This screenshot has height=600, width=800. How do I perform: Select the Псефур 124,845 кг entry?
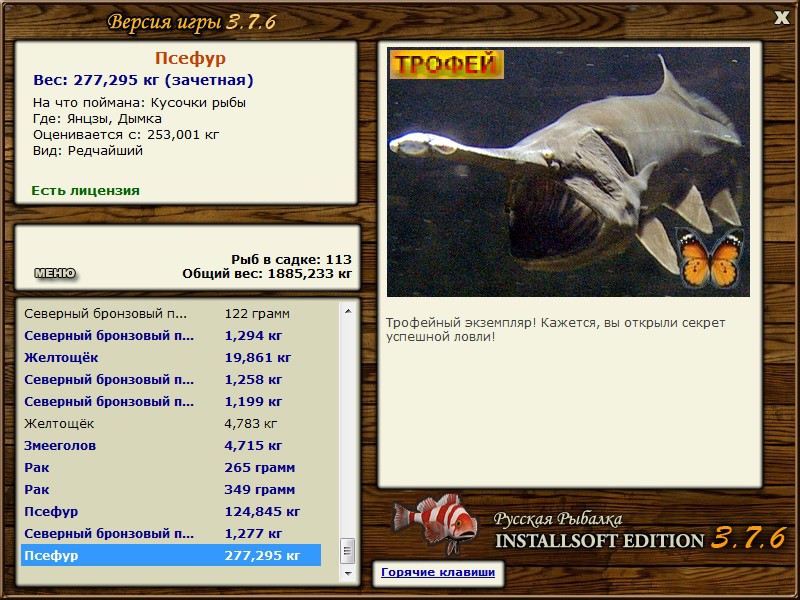171,511
